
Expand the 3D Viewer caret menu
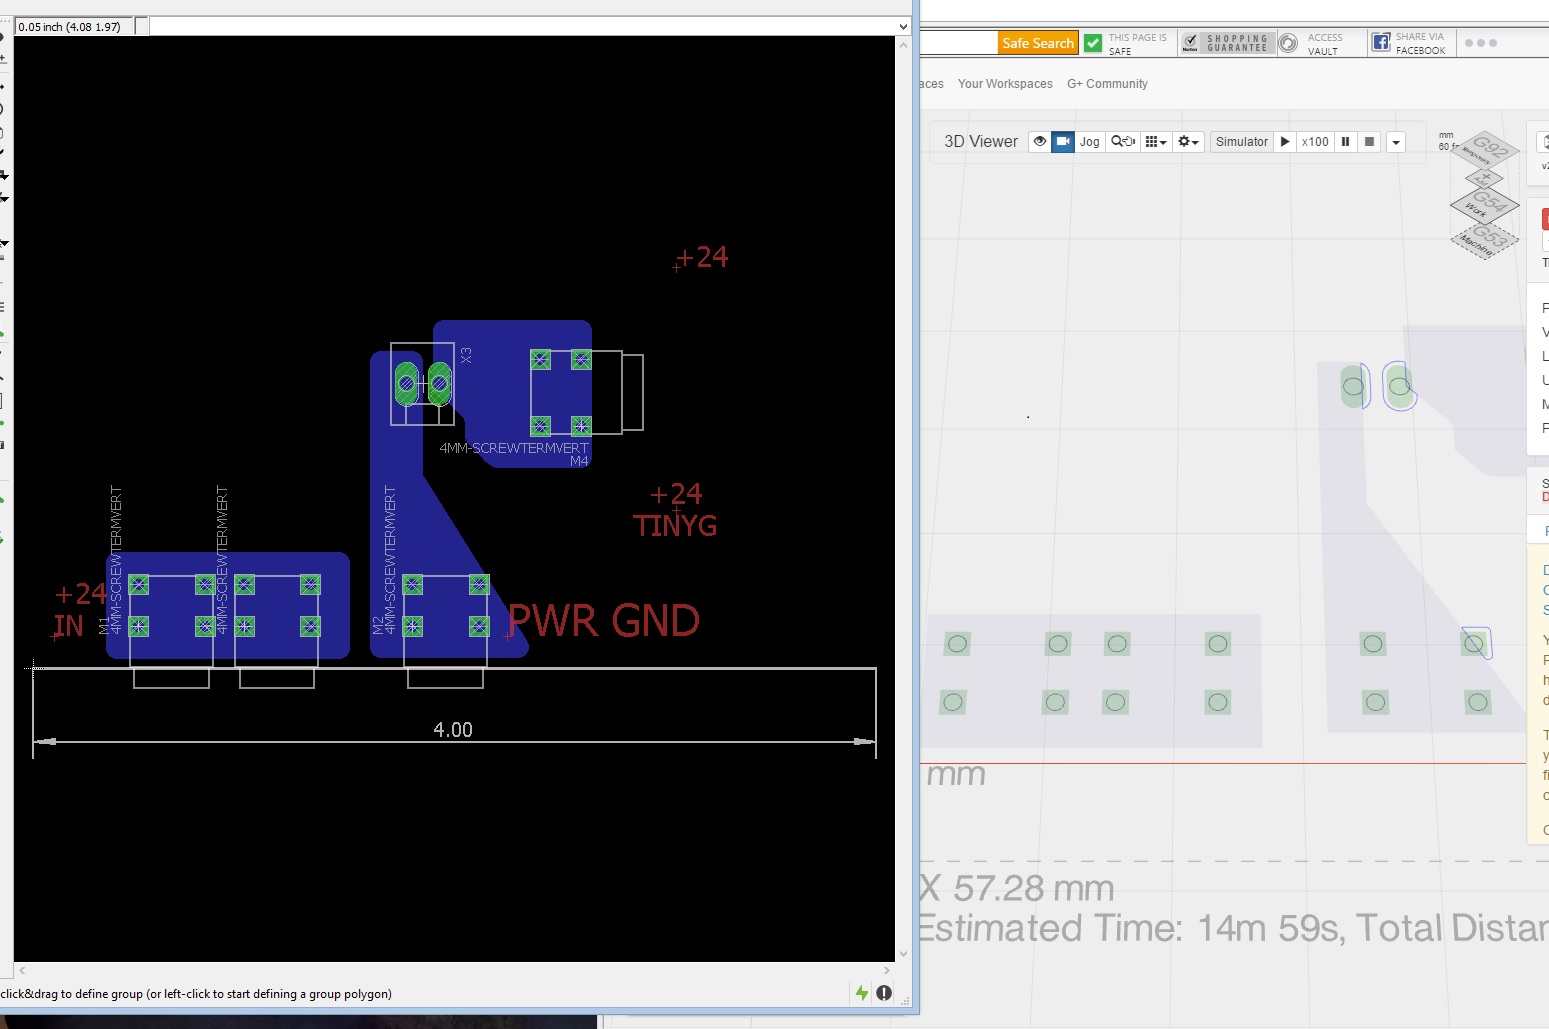click(x=1396, y=142)
